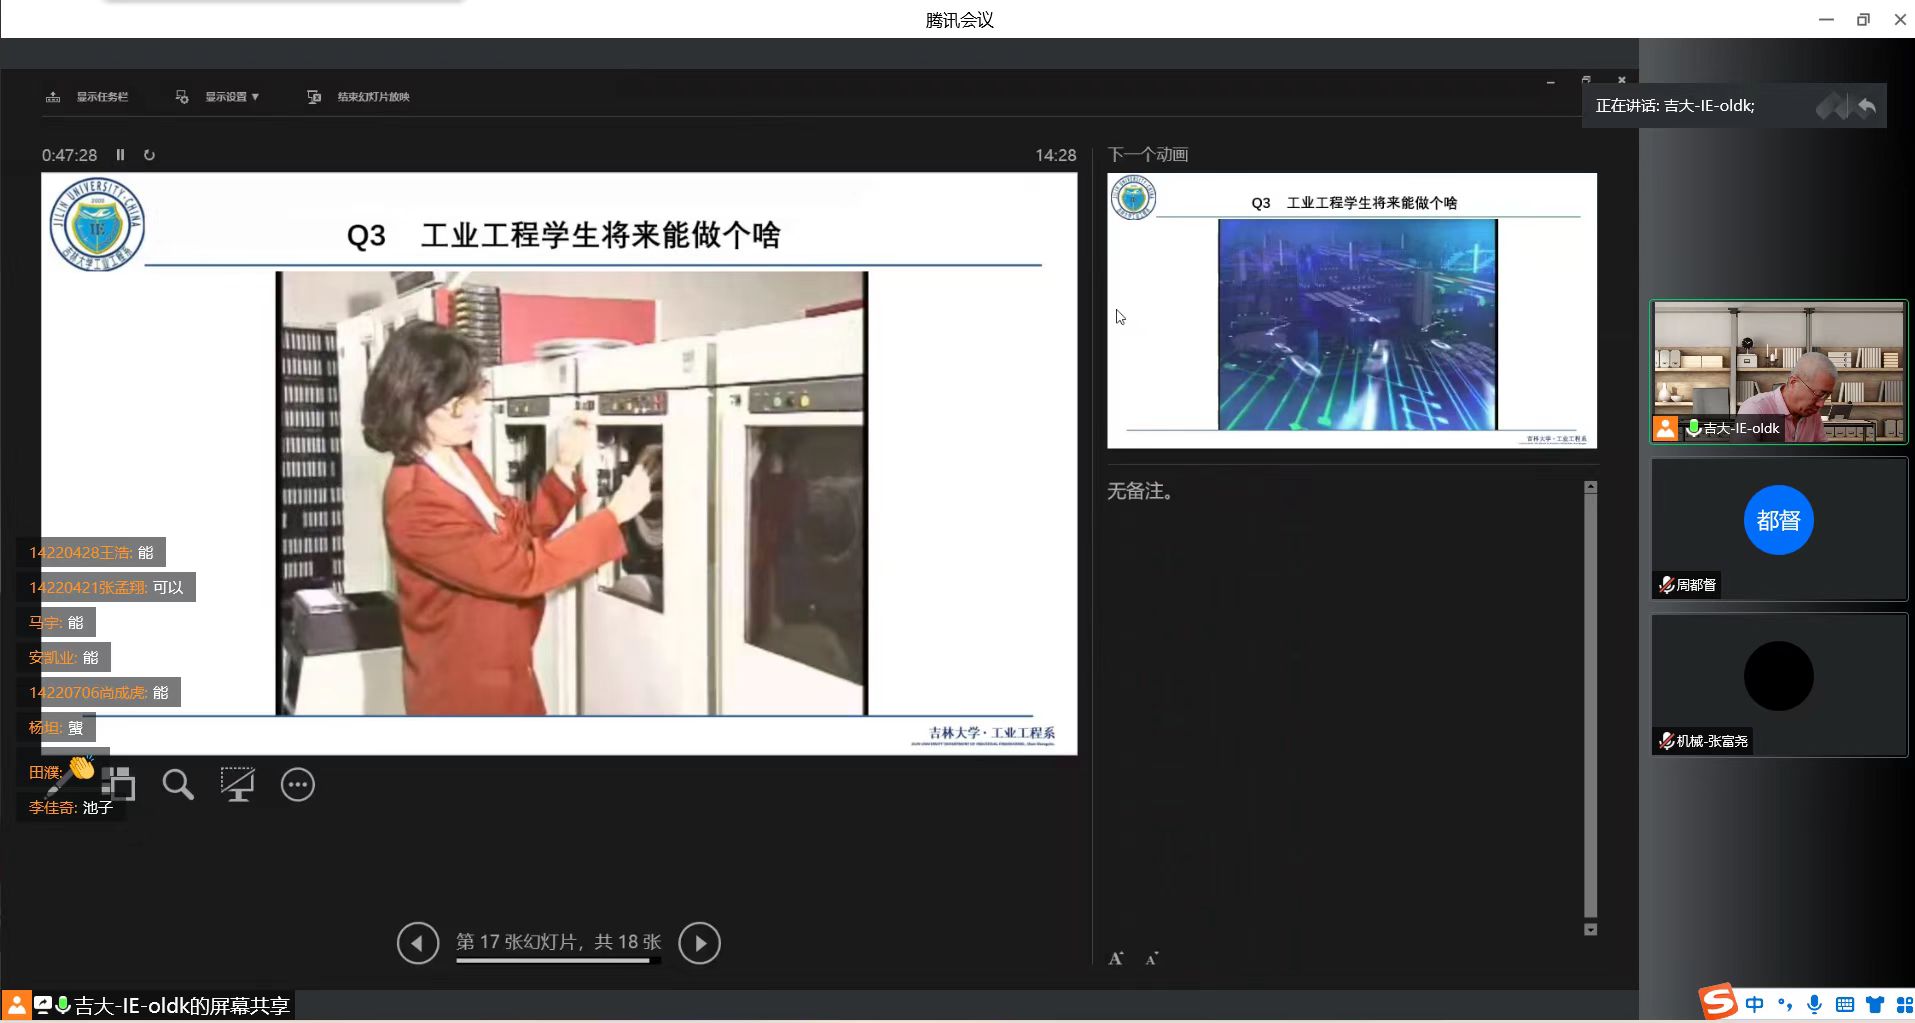Toggle Sogou punctuation mode button
The height and width of the screenshot is (1023, 1915).
pyautogui.click(x=1785, y=1004)
